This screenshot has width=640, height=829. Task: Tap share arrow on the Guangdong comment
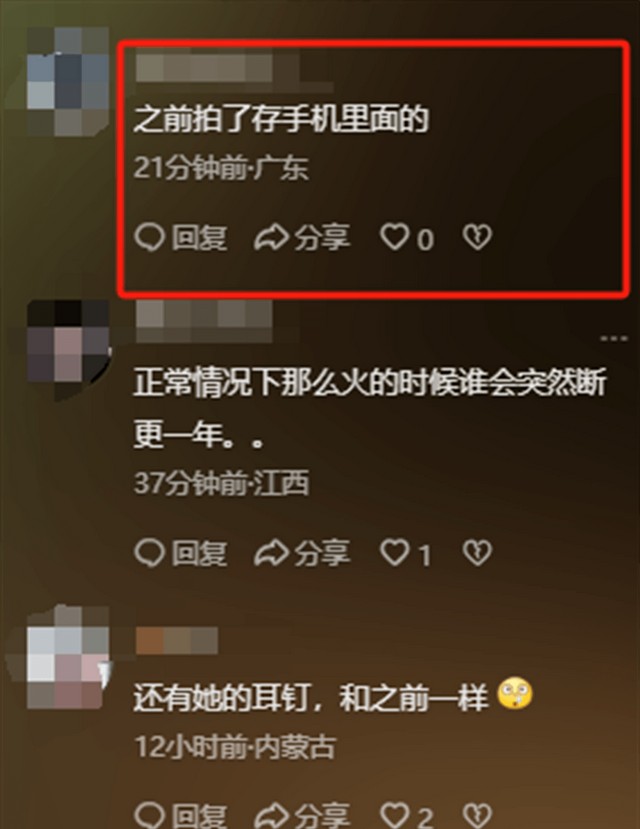click(302, 237)
